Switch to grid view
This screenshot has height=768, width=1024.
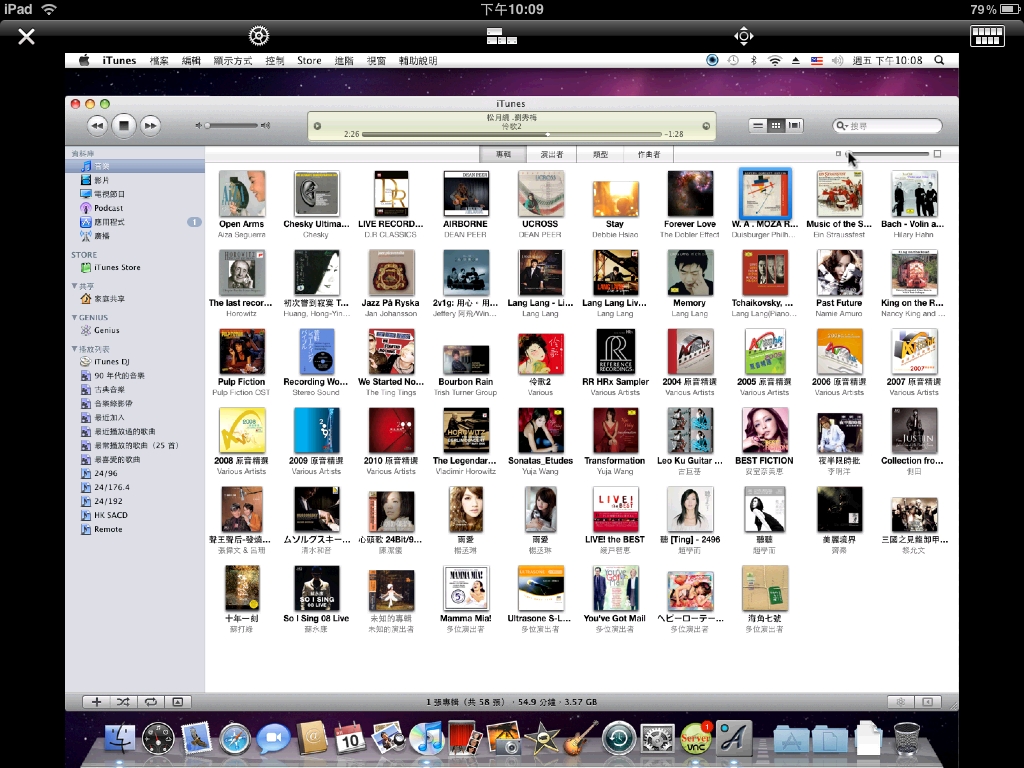coord(775,125)
